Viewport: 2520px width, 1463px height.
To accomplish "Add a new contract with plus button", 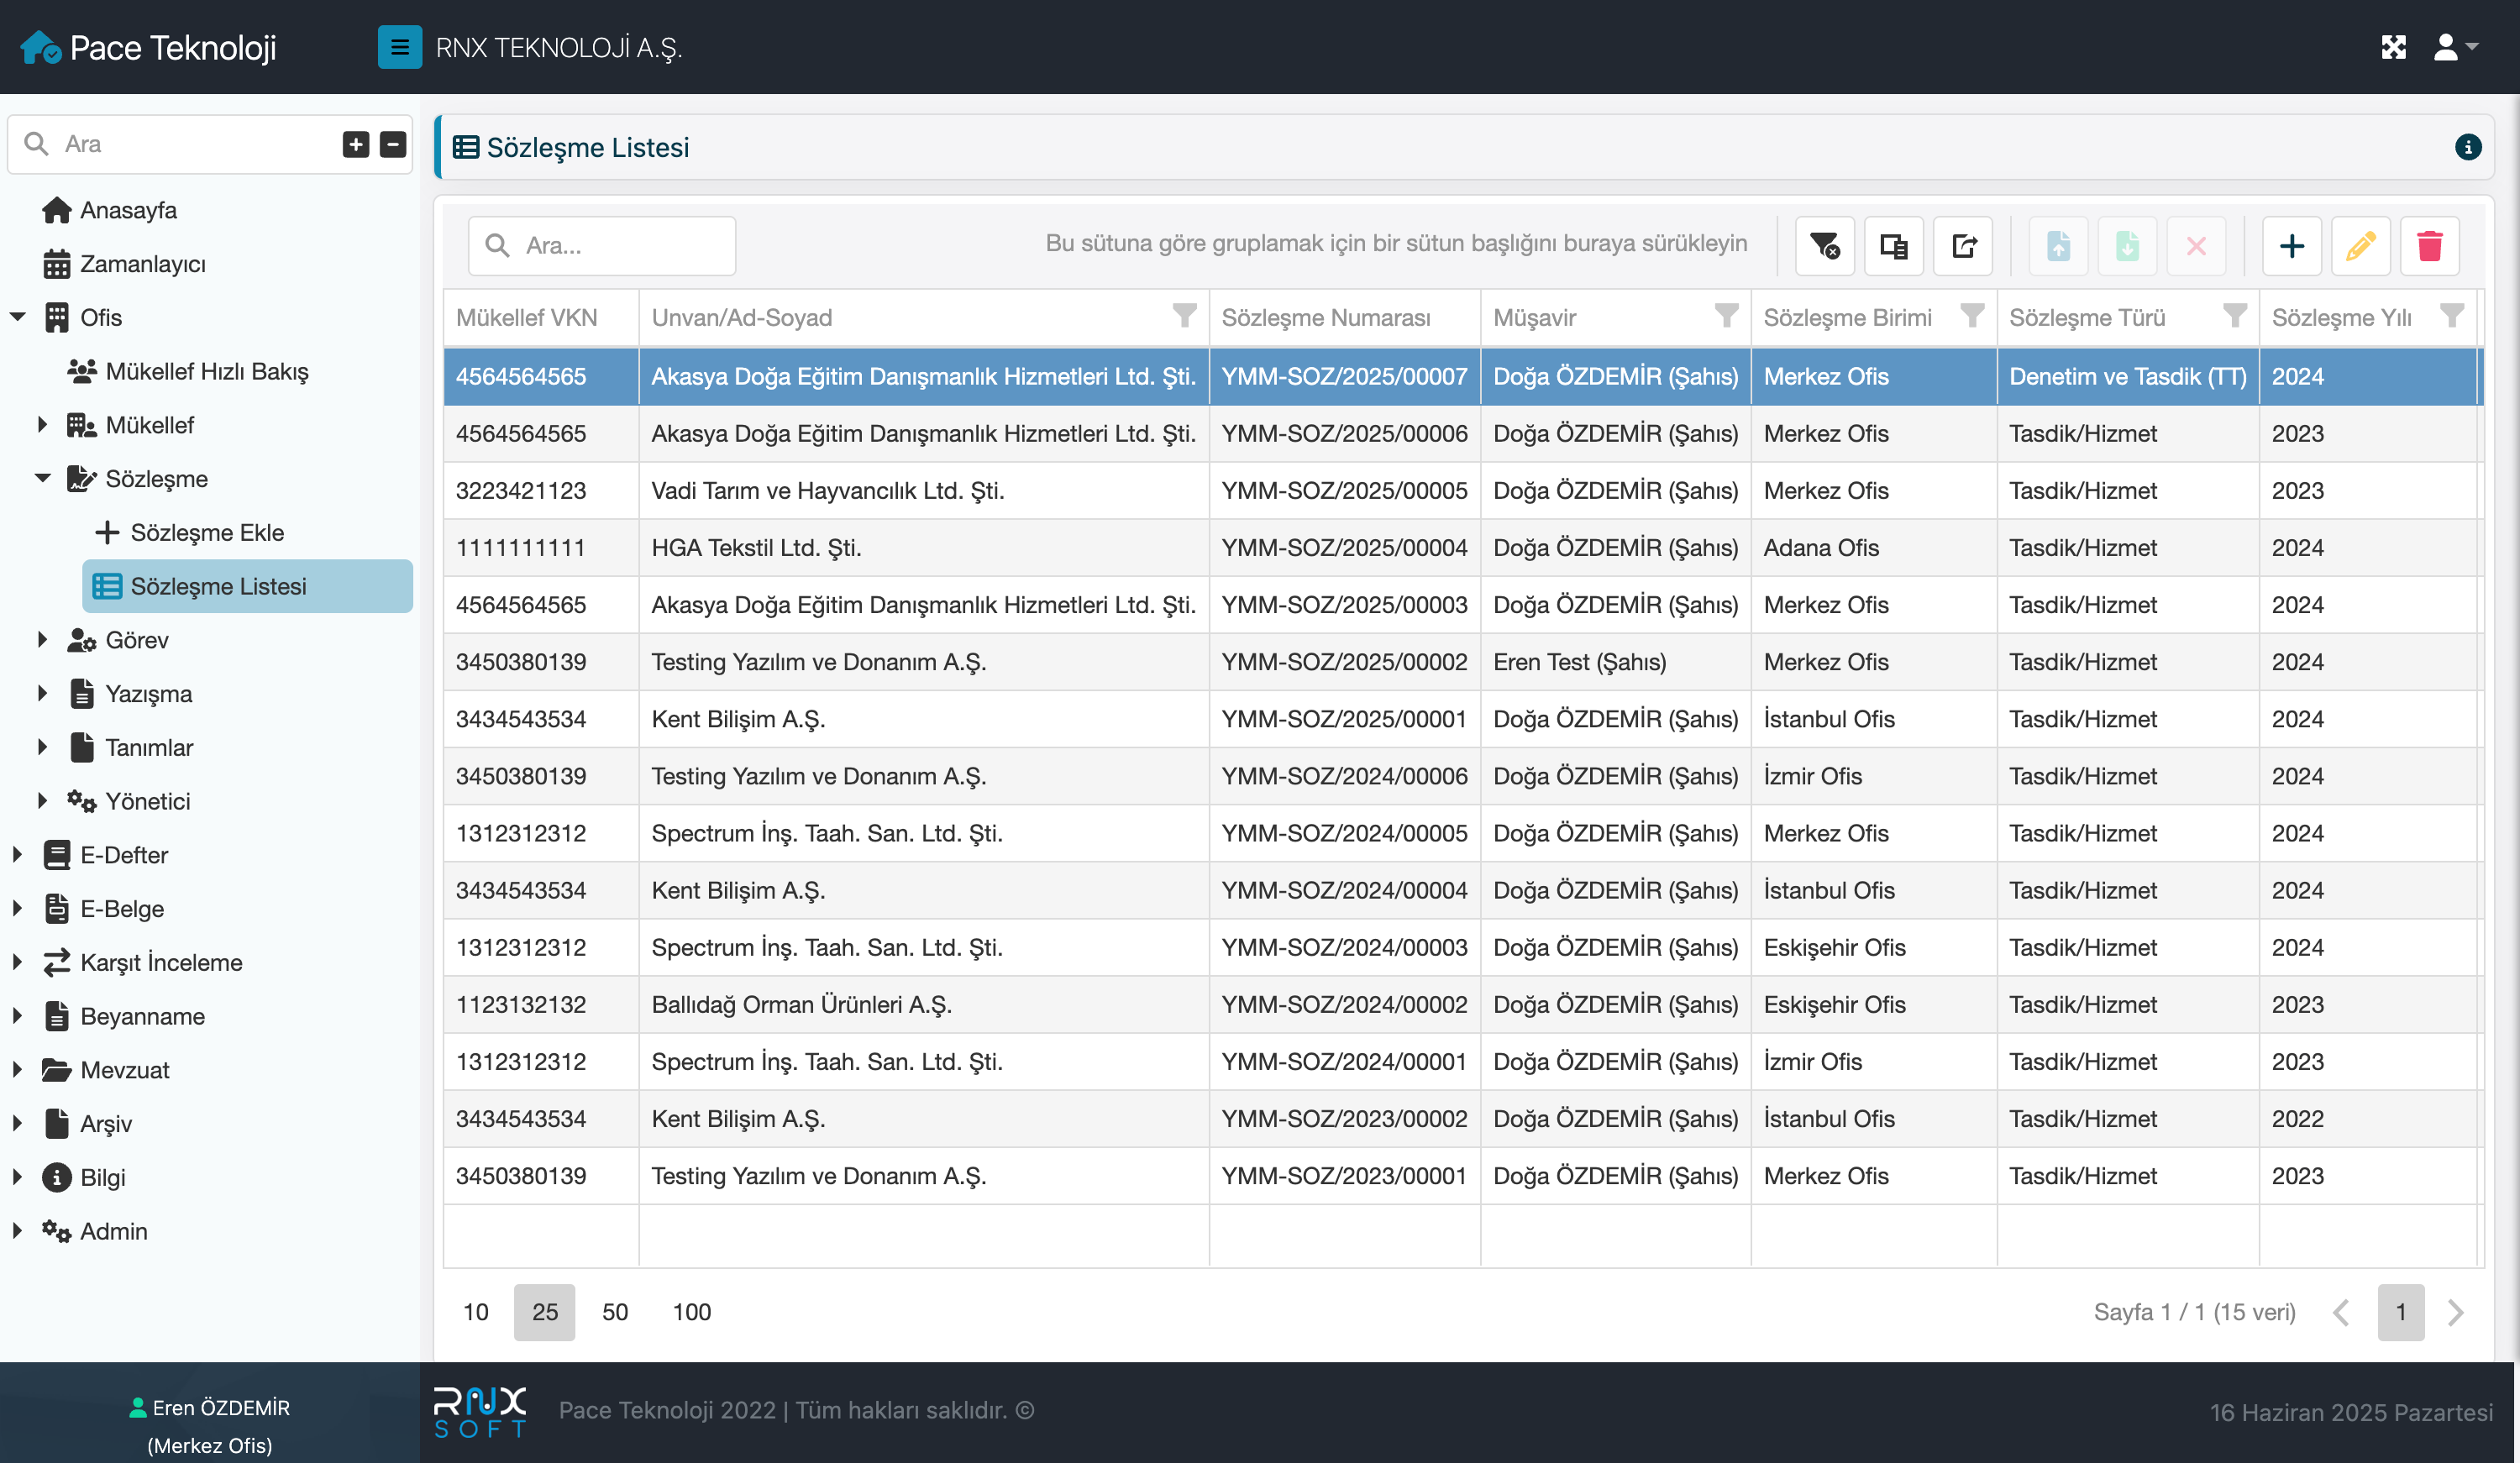I will (x=2291, y=246).
